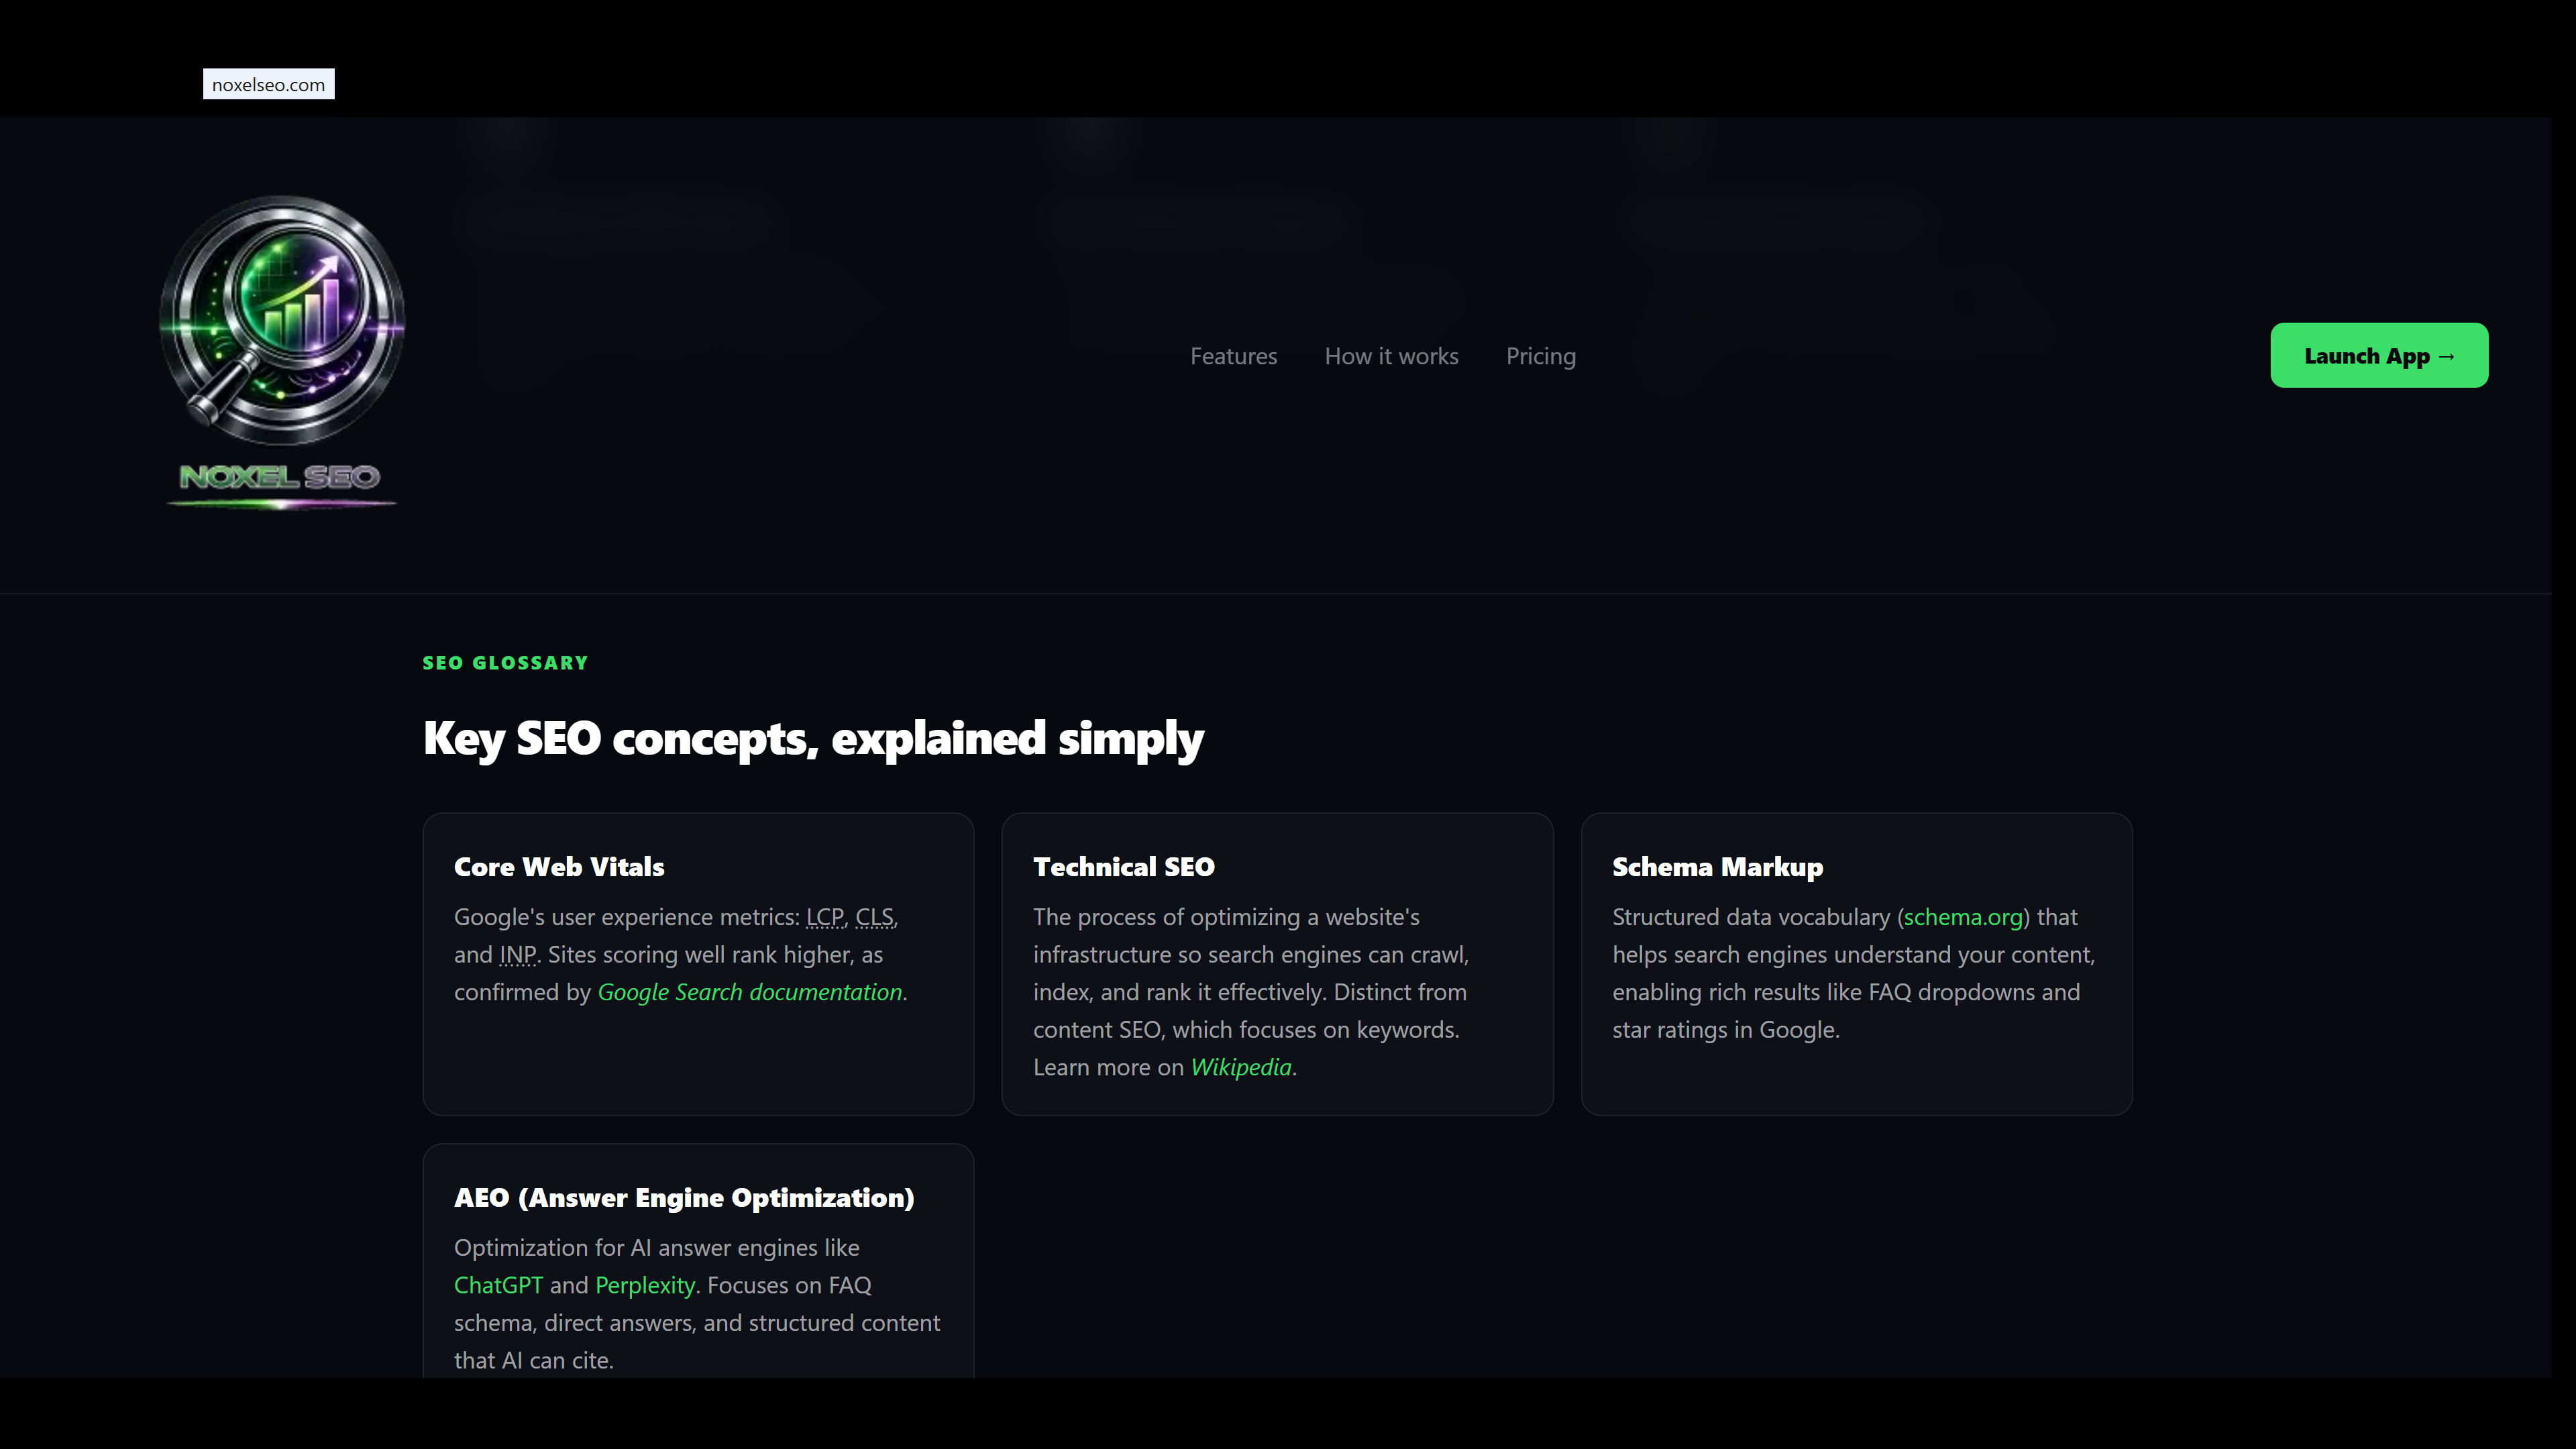Select the AEO (Answer Engine Optimization) heading
This screenshot has width=2576, height=1449.
(x=684, y=1198)
